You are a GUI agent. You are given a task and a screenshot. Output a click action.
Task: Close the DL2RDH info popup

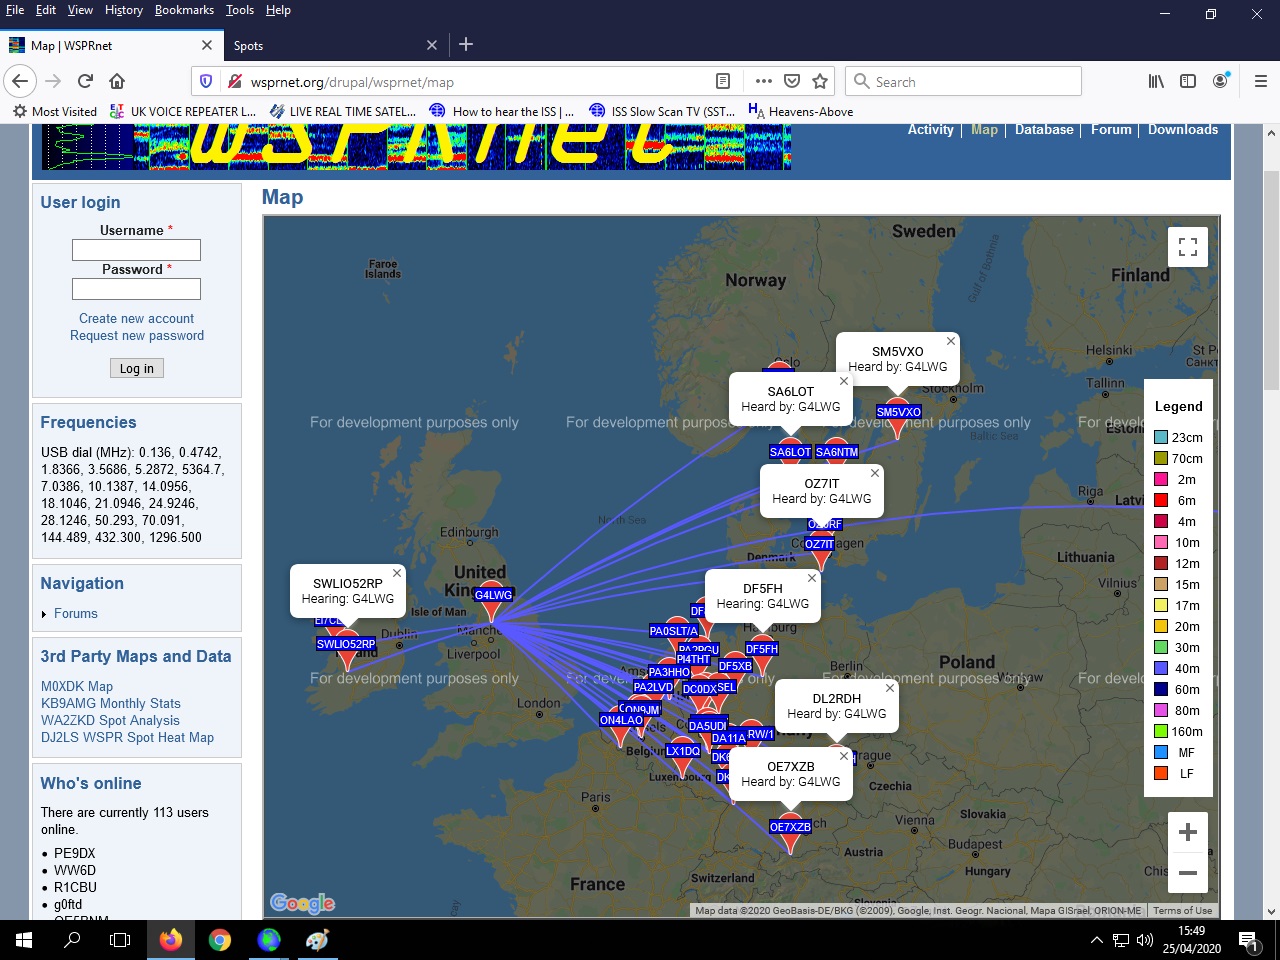click(x=890, y=688)
